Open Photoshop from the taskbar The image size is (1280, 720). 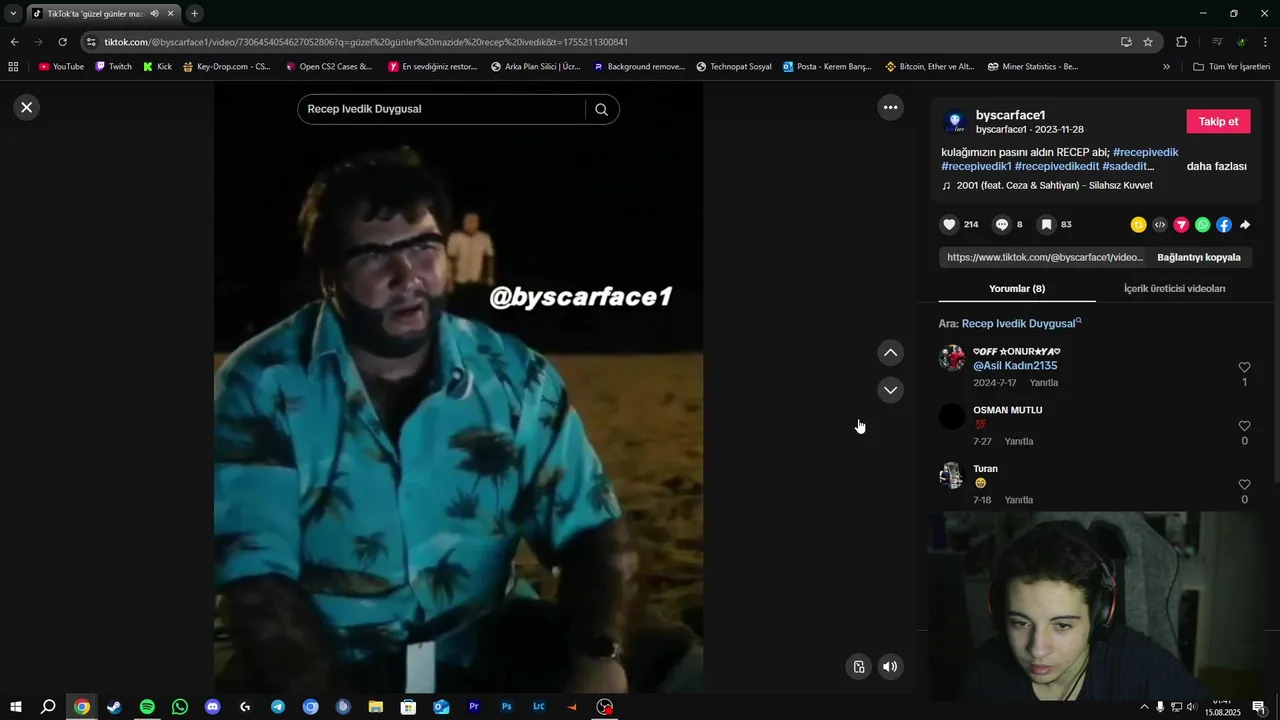click(x=507, y=707)
